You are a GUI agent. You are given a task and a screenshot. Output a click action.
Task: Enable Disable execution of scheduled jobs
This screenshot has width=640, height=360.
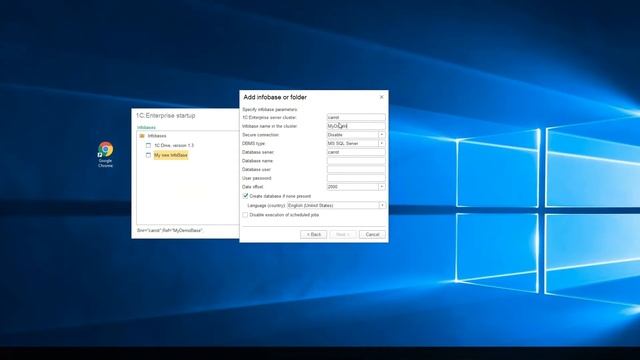(245, 215)
